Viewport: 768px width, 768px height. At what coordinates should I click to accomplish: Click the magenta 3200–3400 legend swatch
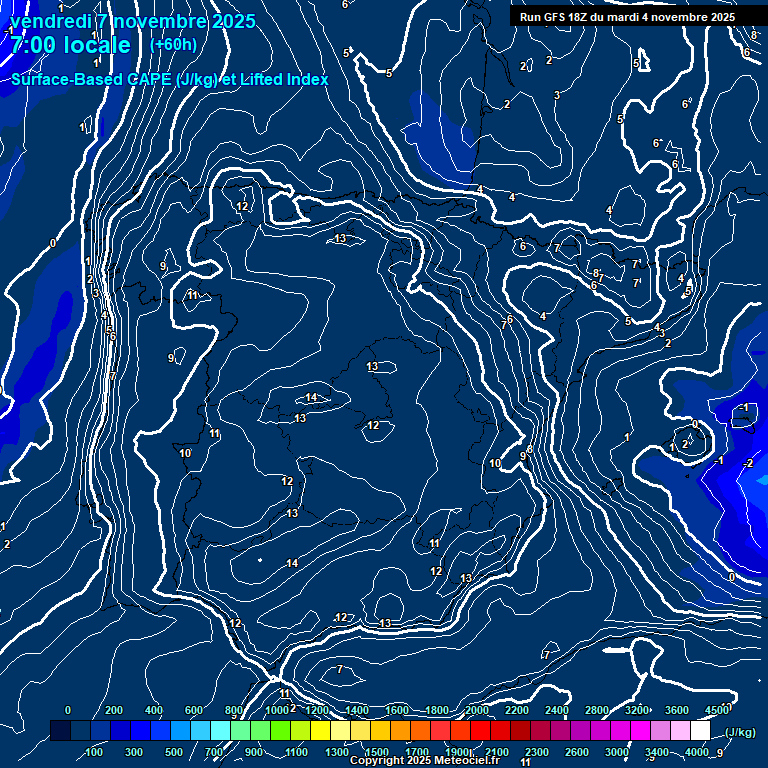pyautogui.click(x=640, y=730)
